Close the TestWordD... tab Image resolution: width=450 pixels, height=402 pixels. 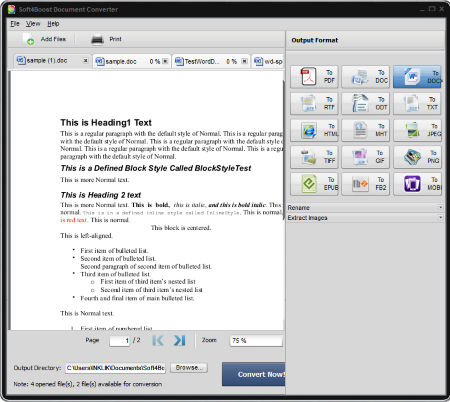(x=244, y=61)
